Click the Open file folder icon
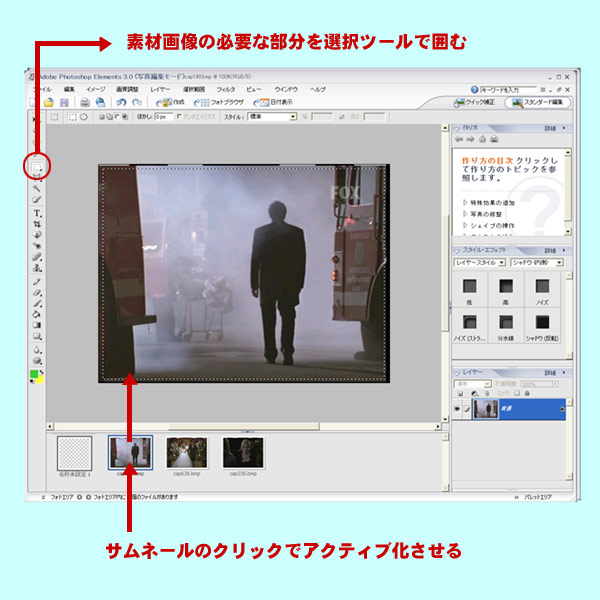Screen dimensions: 600x600 [x=49, y=103]
